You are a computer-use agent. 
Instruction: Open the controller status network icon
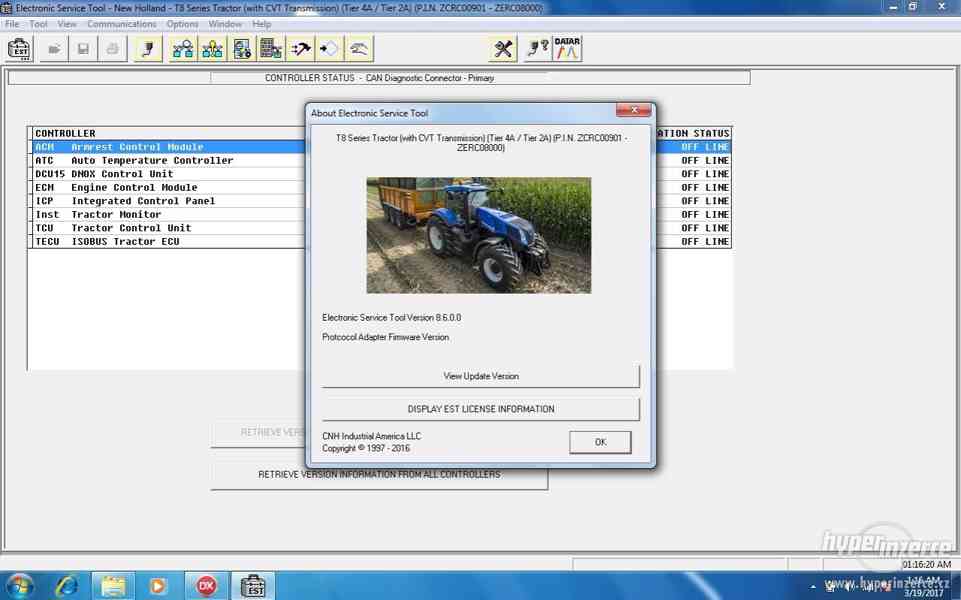(183, 49)
